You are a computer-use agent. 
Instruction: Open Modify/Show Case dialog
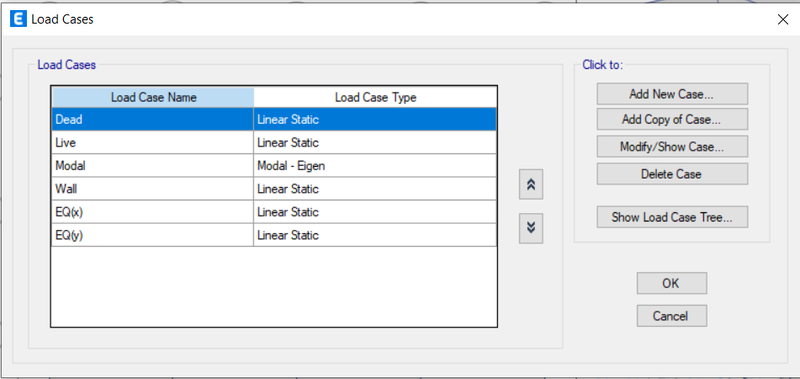(x=672, y=147)
